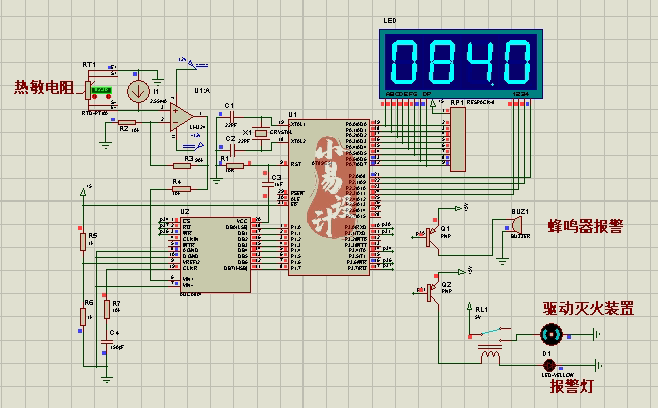Select resistor R3
The width and height of the screenshot is (658, 408).
(x=182, y=165)
